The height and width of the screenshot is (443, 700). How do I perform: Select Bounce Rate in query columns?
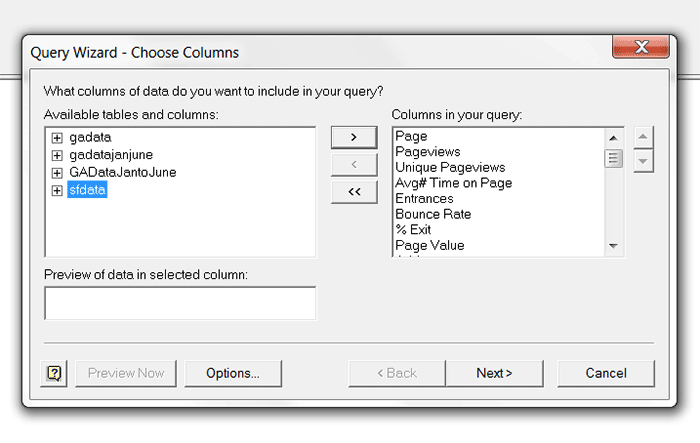(x=432, y=214)
